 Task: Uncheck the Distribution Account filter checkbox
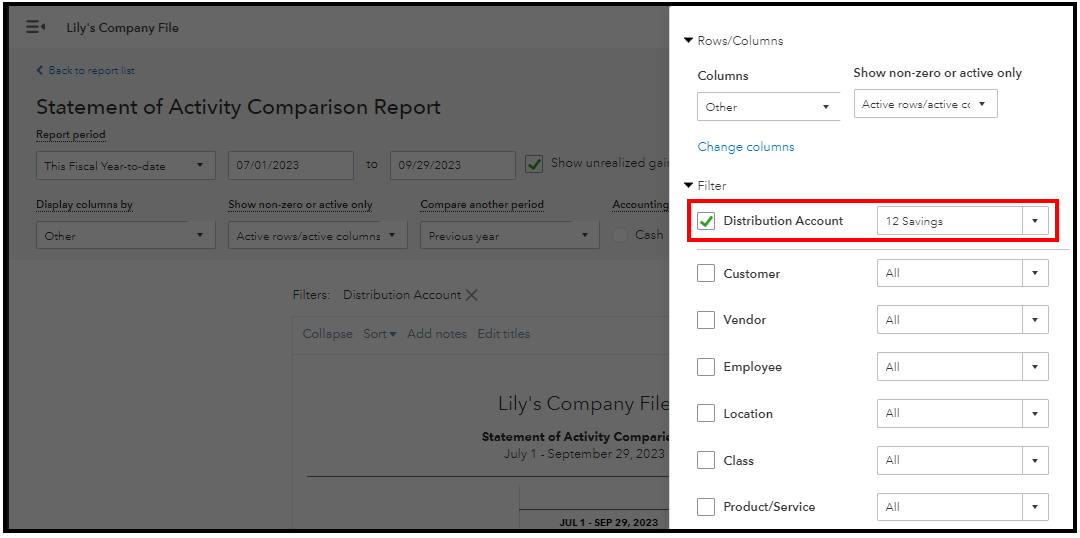point(707,221)
